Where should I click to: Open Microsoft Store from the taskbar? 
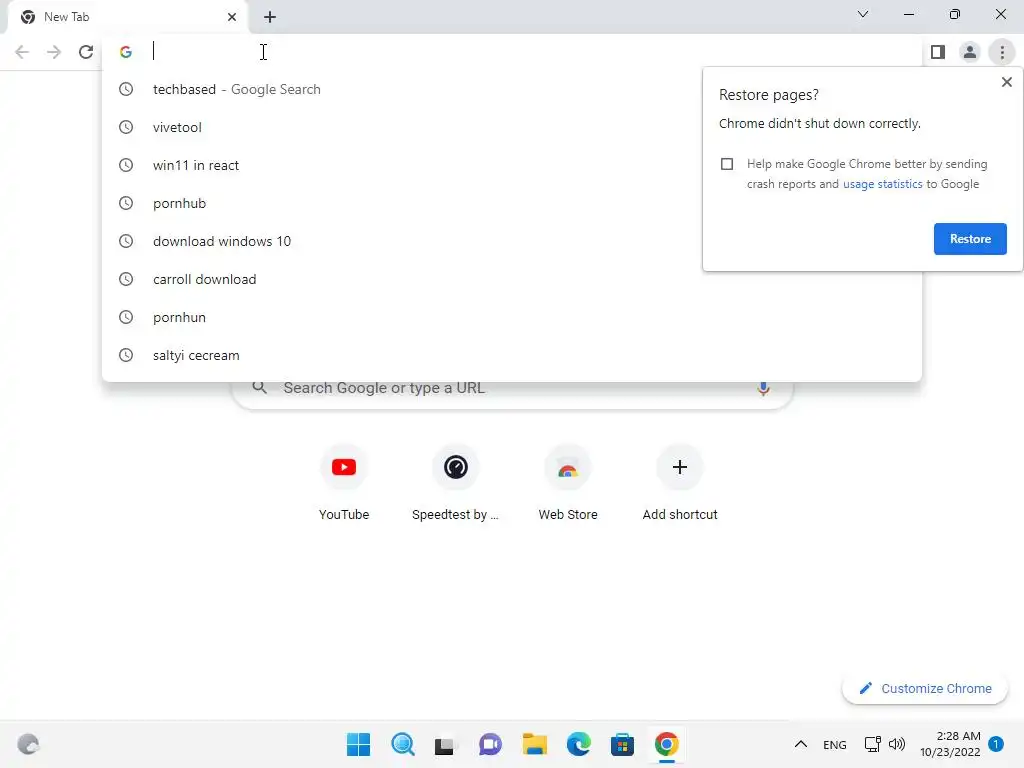click(x=622, y=744)
